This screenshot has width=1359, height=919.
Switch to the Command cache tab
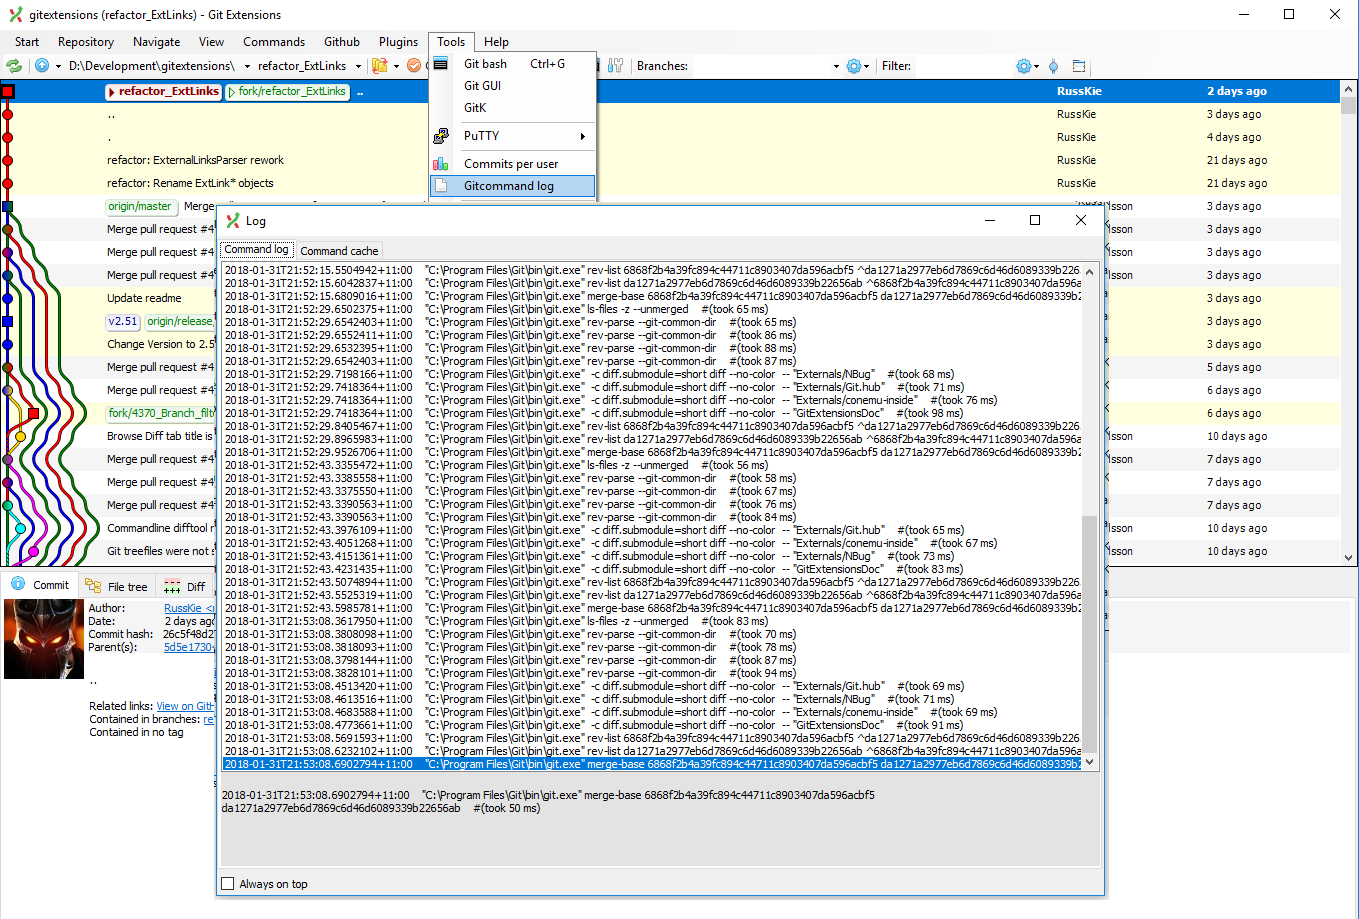[x=338, y=249]
